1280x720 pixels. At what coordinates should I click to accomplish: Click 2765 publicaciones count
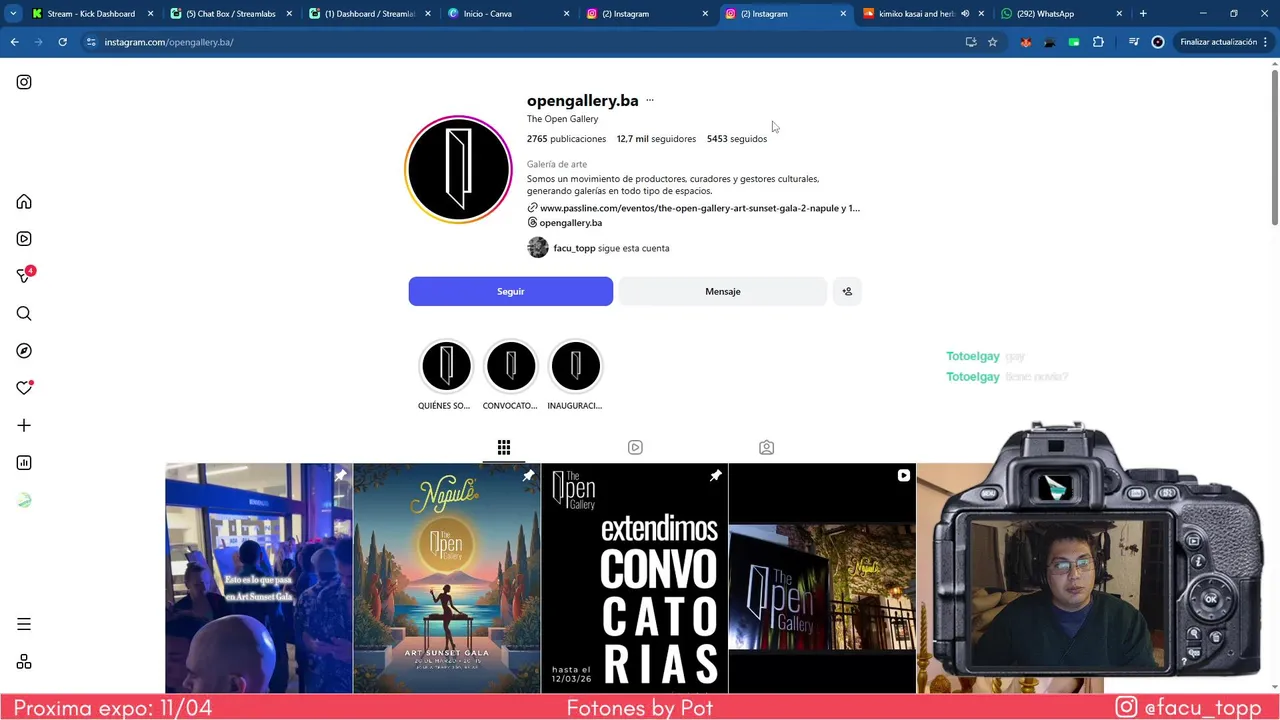coord(566,139)
